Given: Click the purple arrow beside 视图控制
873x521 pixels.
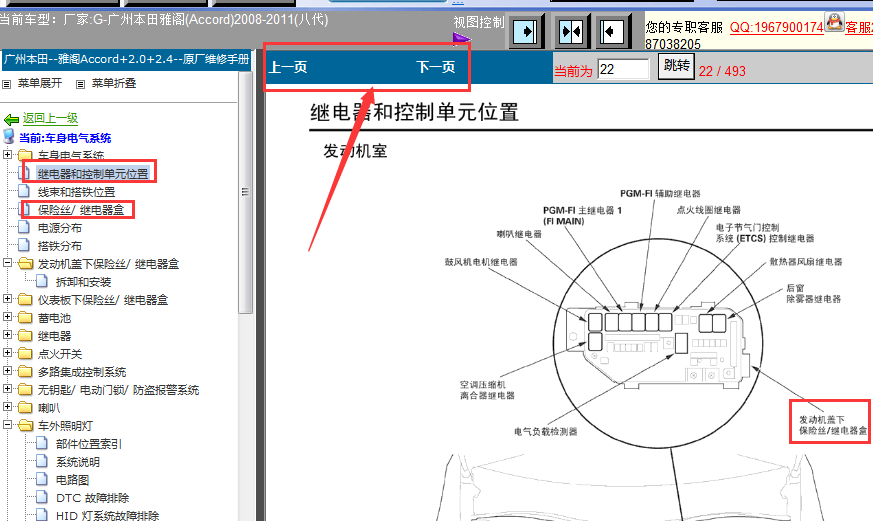Looking at the screenshot, I should pyautogui.click(x=461, y=38).
